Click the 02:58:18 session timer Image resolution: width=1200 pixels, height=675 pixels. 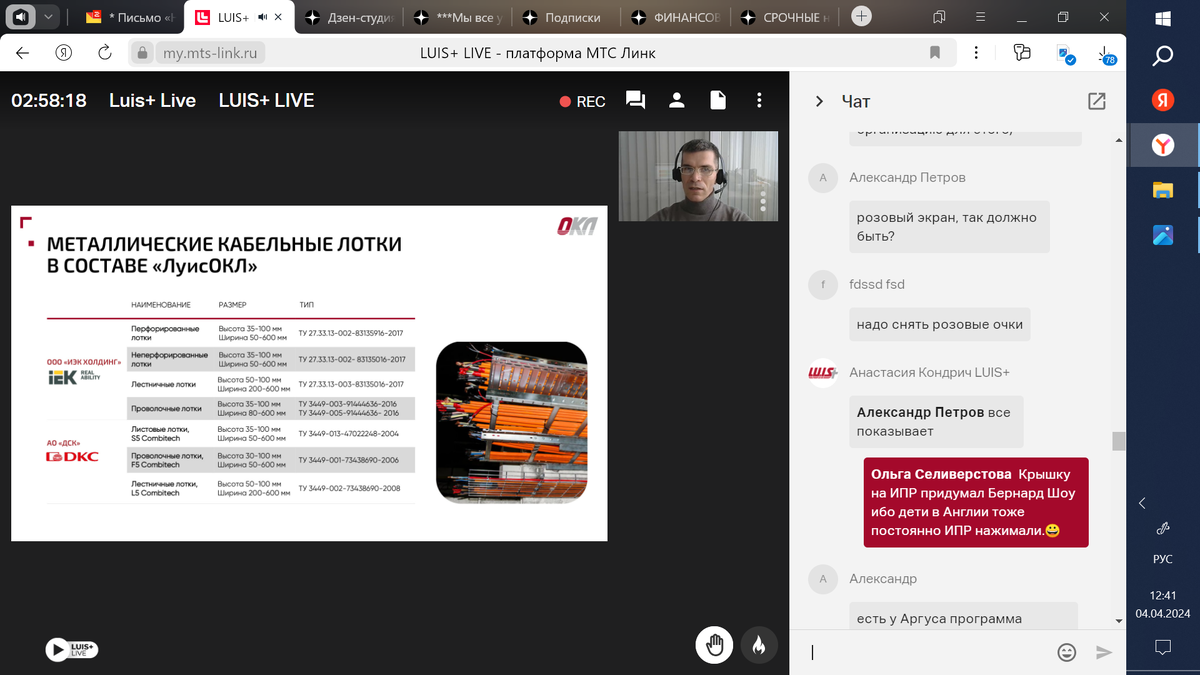pos(49,100)
